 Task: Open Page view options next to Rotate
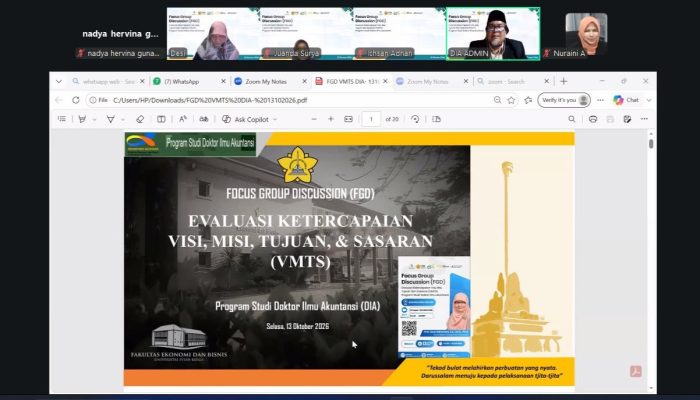(437, 119)
